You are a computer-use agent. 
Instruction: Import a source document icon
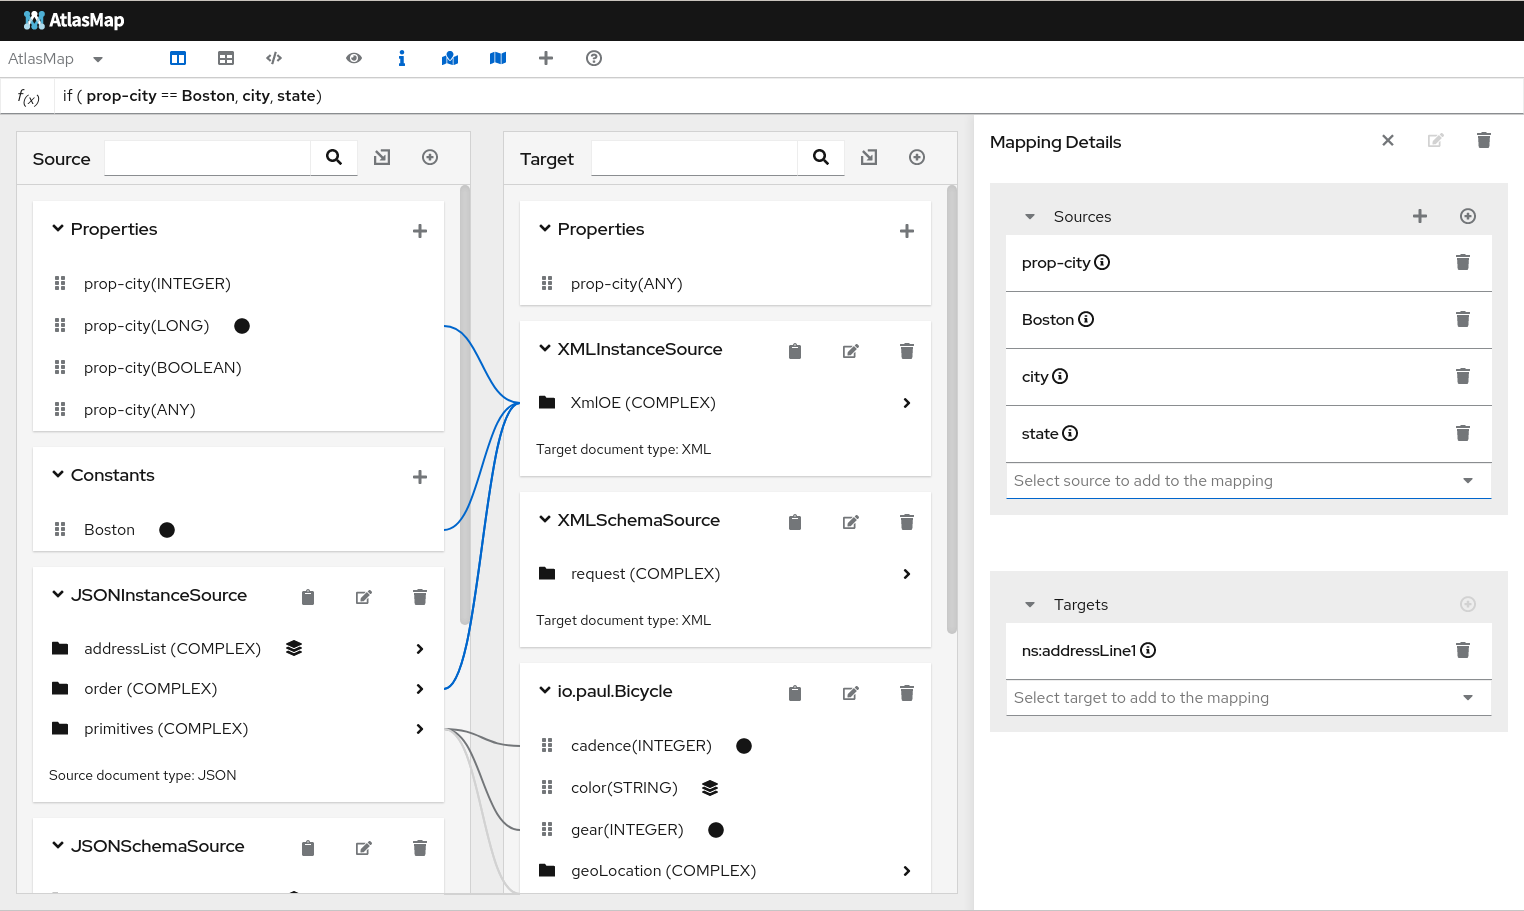pyautogui.click(x=382, y=157)
